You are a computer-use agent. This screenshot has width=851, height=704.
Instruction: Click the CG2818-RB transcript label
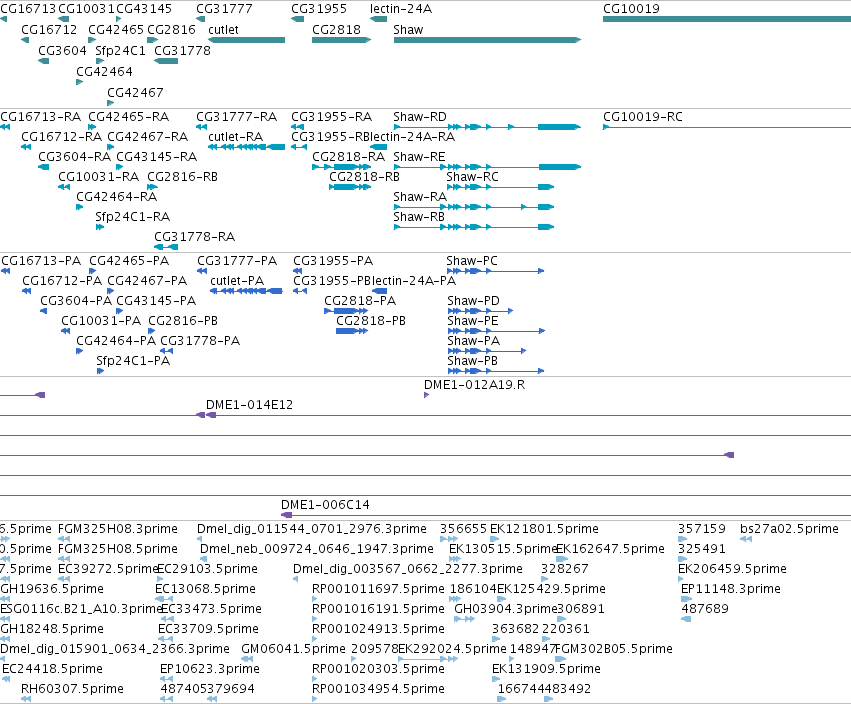pyautogui.click(x=365, y=177)
